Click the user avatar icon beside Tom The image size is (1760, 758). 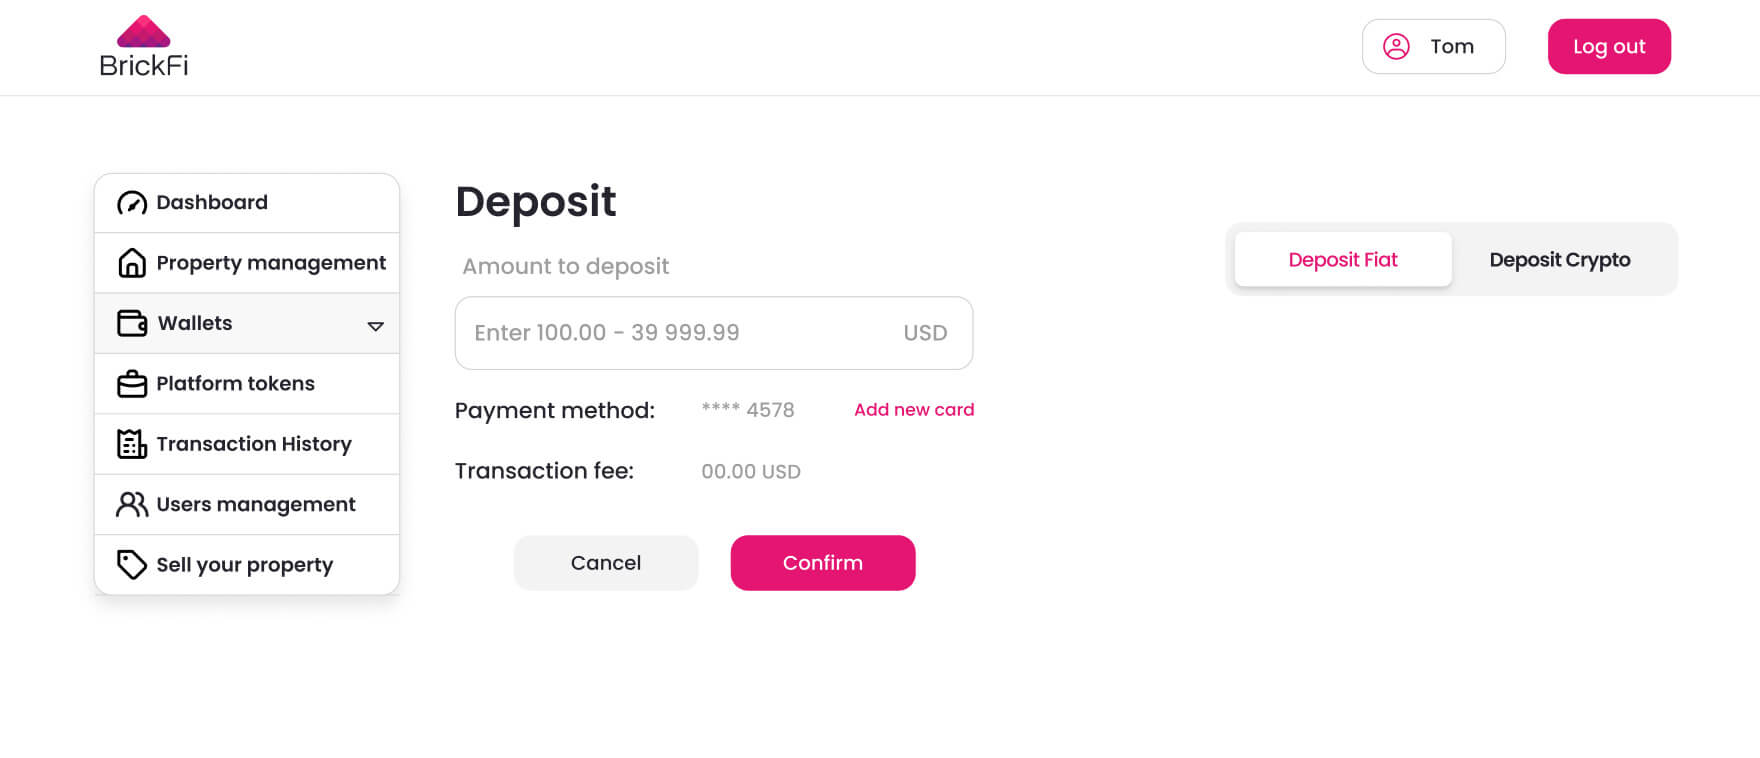pyautogui.click(x=1396, y=47)
